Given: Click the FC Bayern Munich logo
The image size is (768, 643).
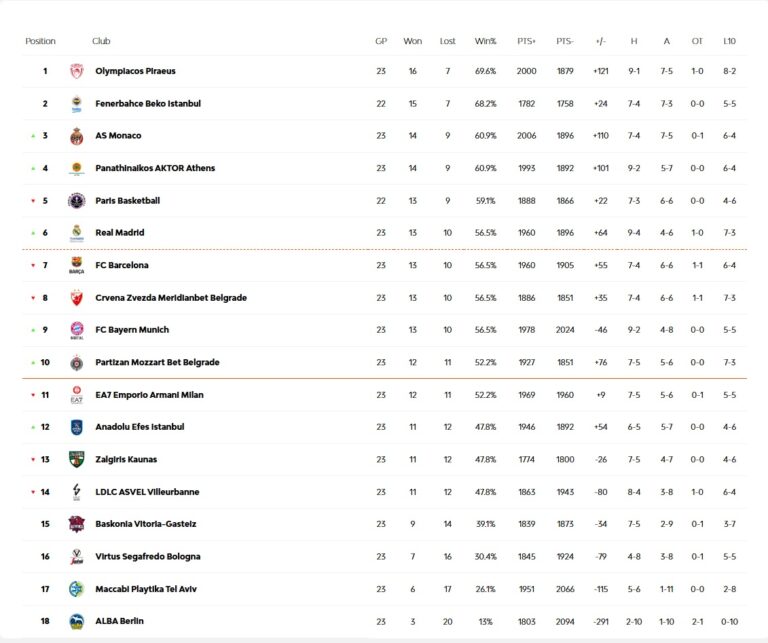Looking at the screenshot, I should tap(77, 330).
